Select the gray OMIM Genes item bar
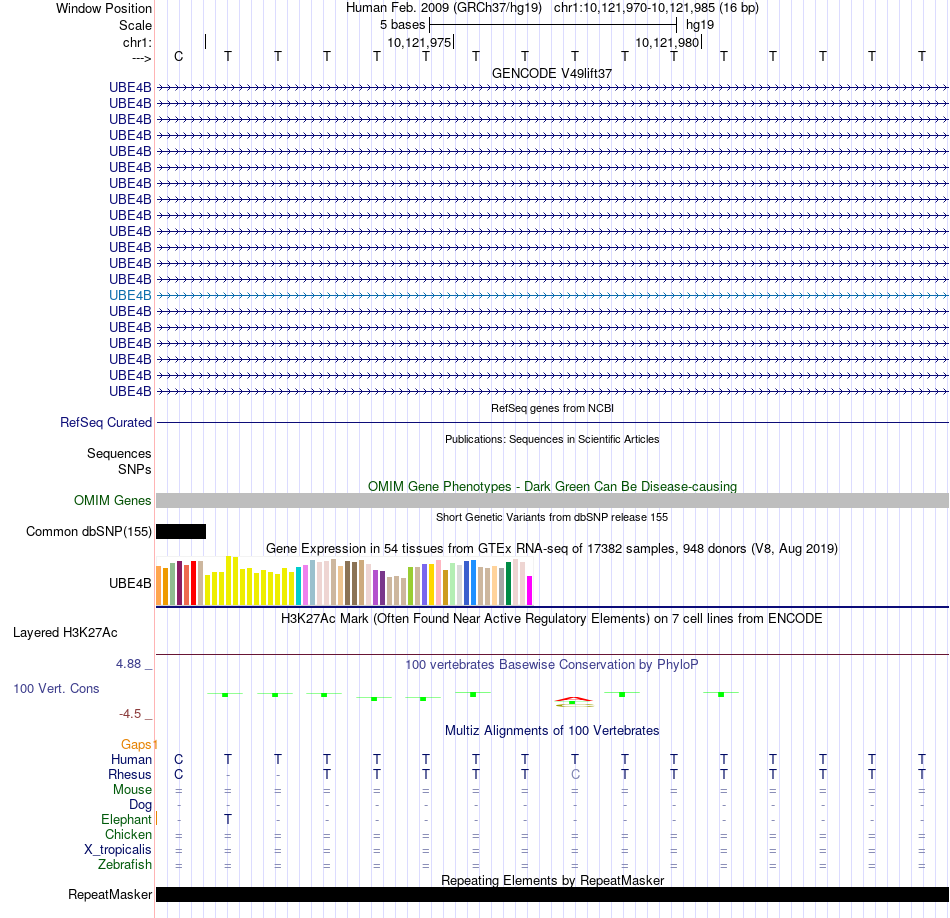This screenshot has height=918, width=950. pyautogui.click(x=552, y=501)
